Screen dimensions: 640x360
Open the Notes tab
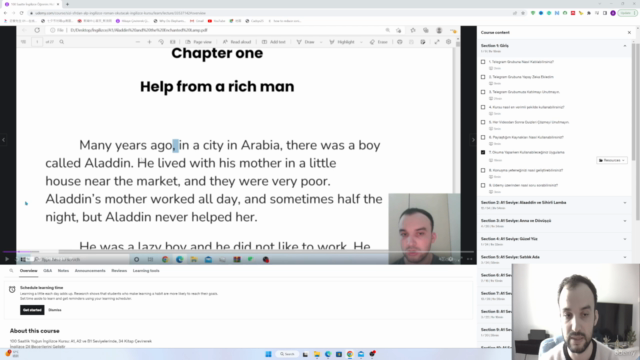pyautogui.click(x=63, y=271)
